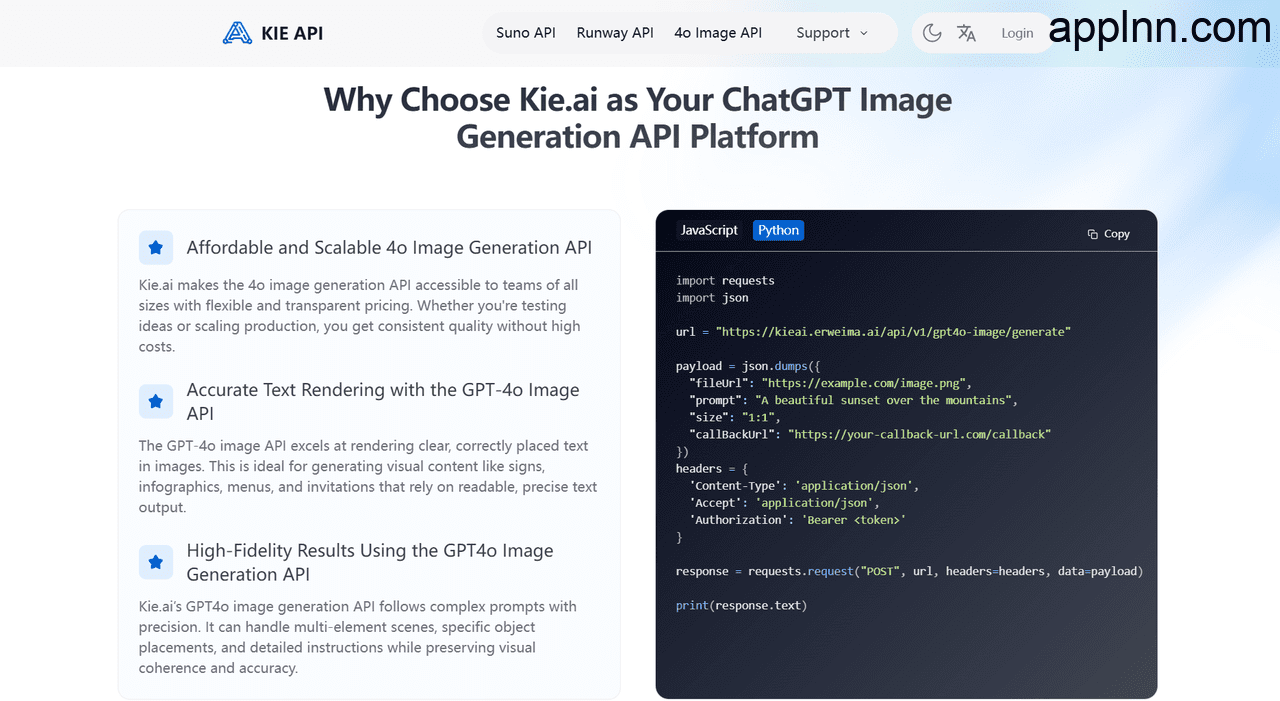Click the "callBackUrl" line in code

click(x=870, y=434)
